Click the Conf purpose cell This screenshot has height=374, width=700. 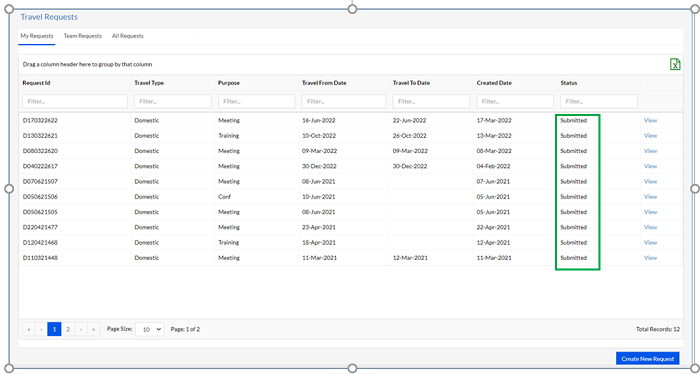225,197
